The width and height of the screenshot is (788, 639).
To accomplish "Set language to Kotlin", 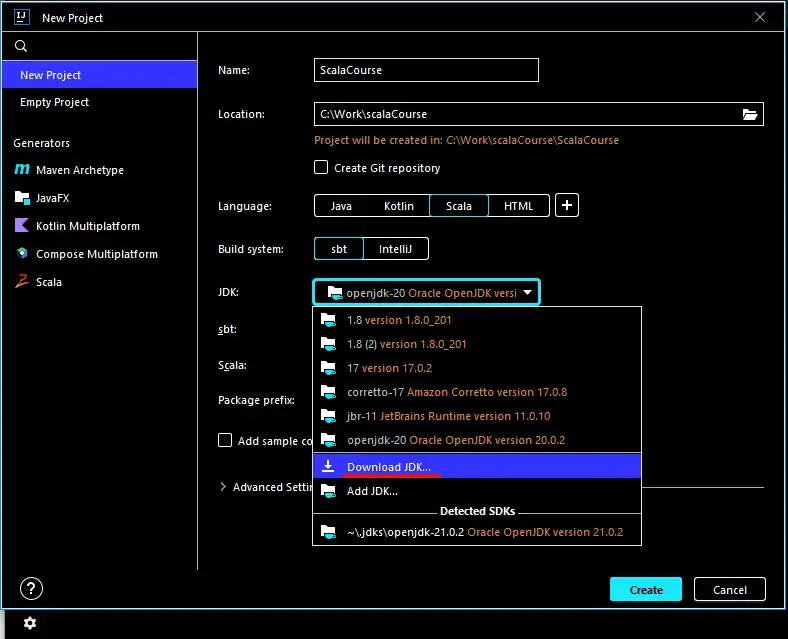I will point(398,206).
